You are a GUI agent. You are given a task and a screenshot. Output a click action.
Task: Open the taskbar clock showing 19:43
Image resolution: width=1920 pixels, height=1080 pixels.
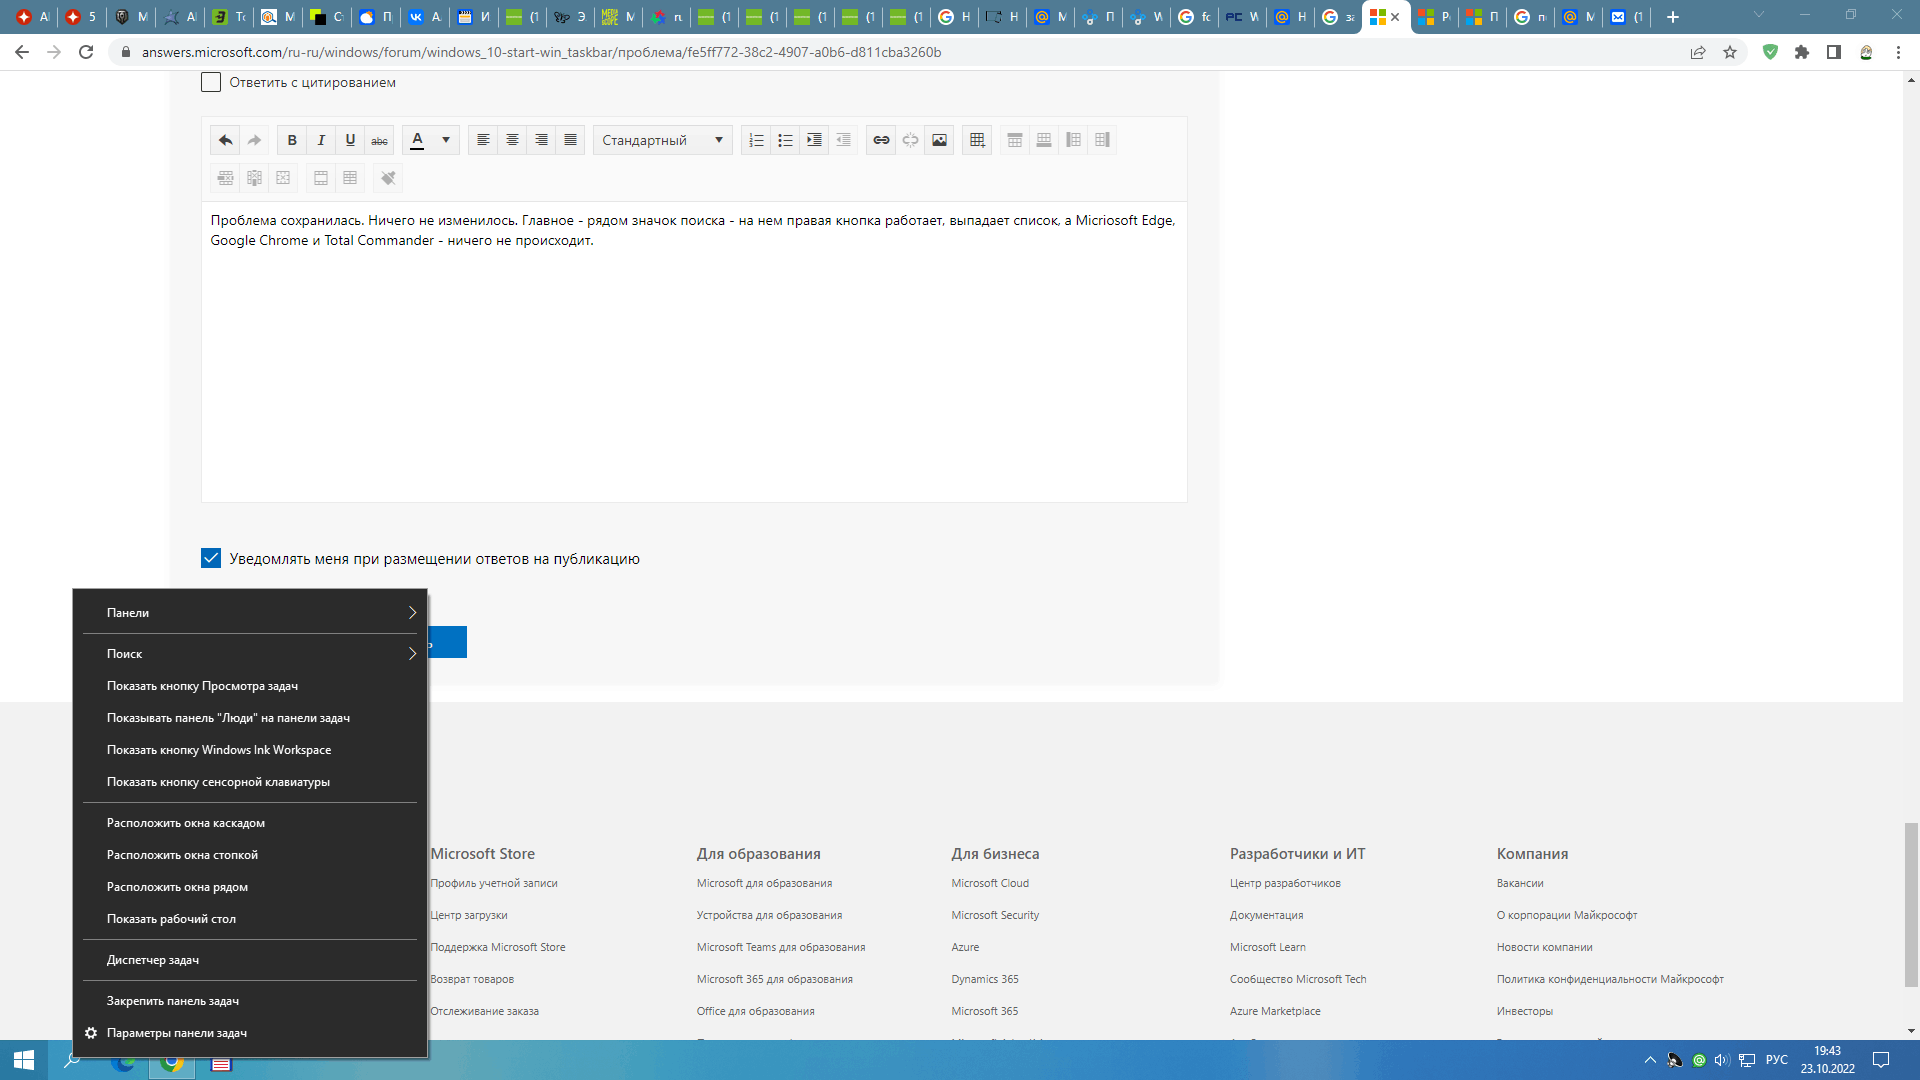pyautogui.click(x=1828, y=1060)
